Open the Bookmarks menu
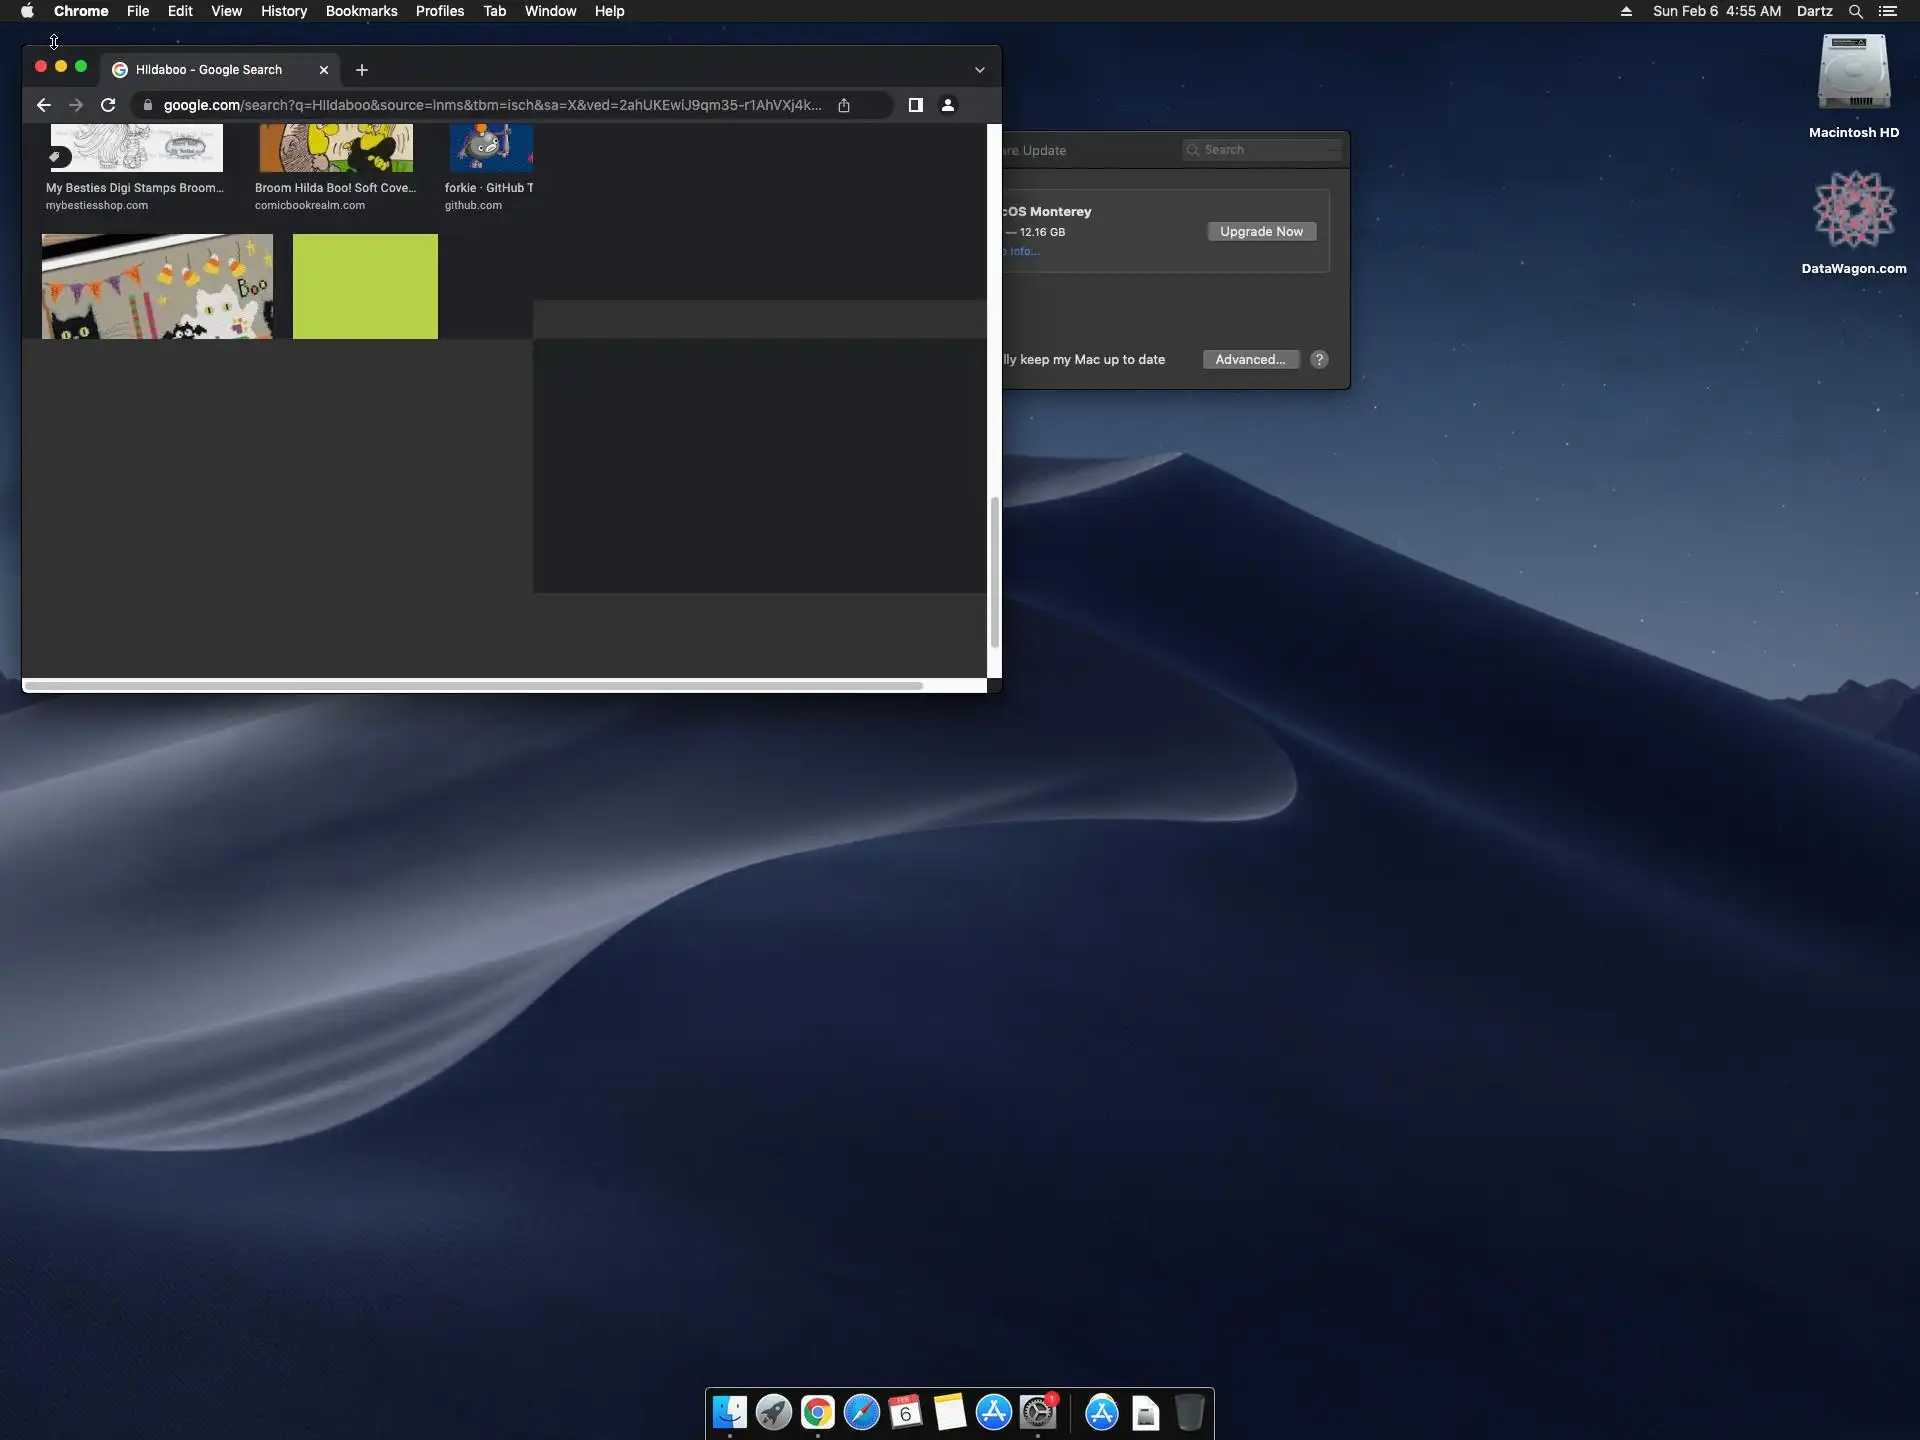Viewport: 1920px width, 1440px height. pos(361,11)
